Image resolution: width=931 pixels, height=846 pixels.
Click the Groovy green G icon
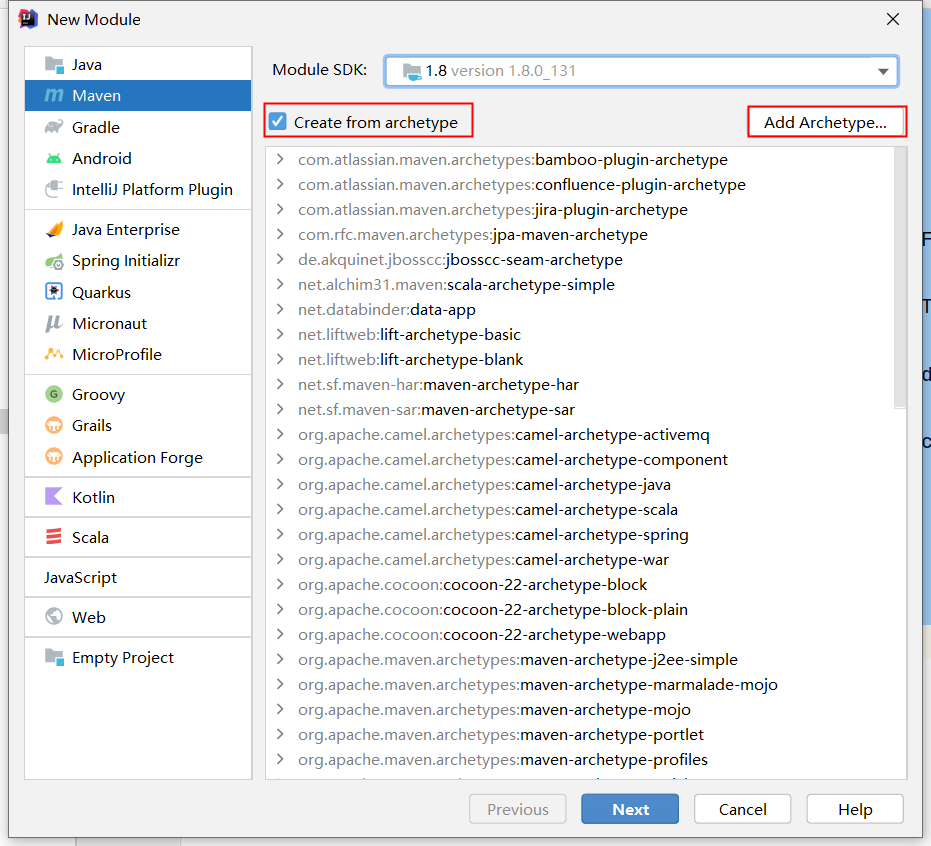[54, 394]
